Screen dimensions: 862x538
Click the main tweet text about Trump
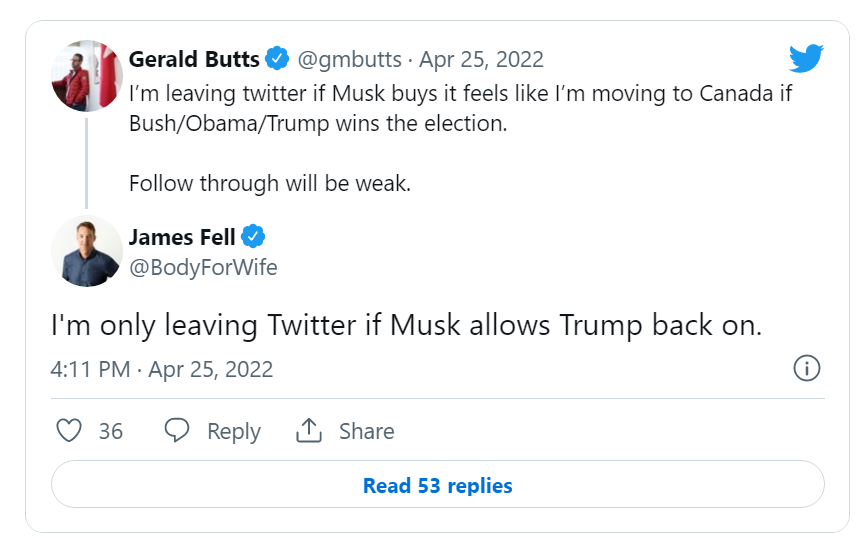point(406,326)
